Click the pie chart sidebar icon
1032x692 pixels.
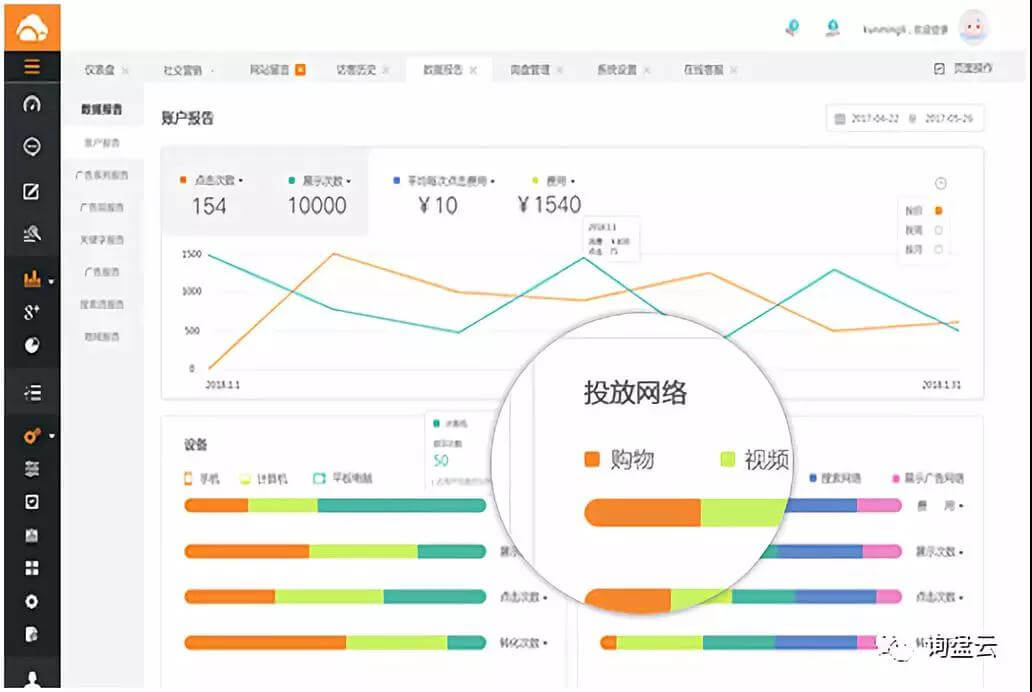click(x=32, y=345)
